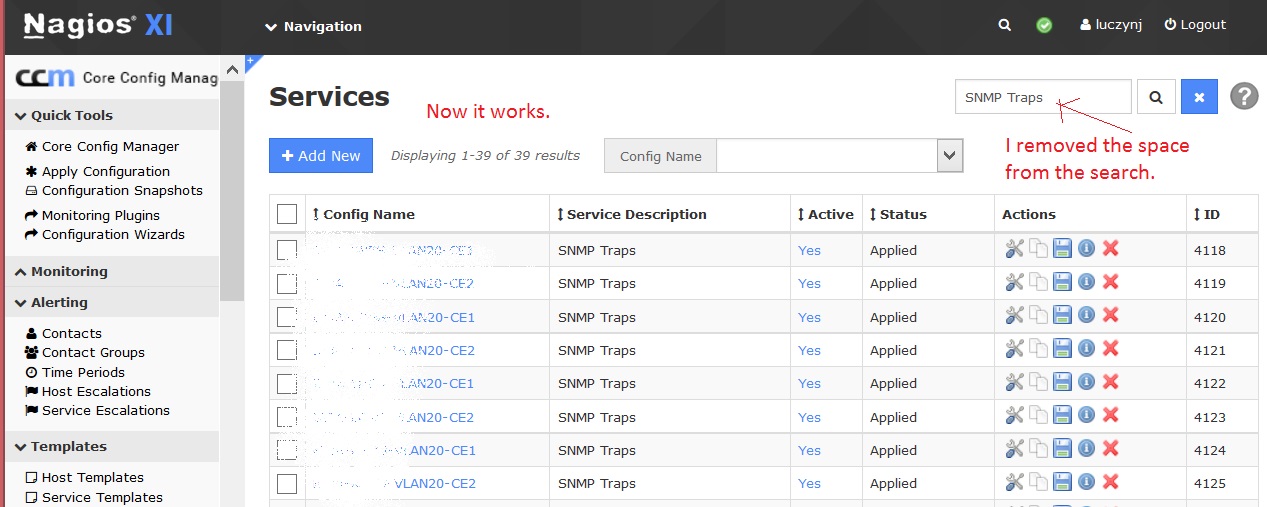The image size is (1267, 507).
Task: Click the info icon for service 4121
Action: point(1086,349)
